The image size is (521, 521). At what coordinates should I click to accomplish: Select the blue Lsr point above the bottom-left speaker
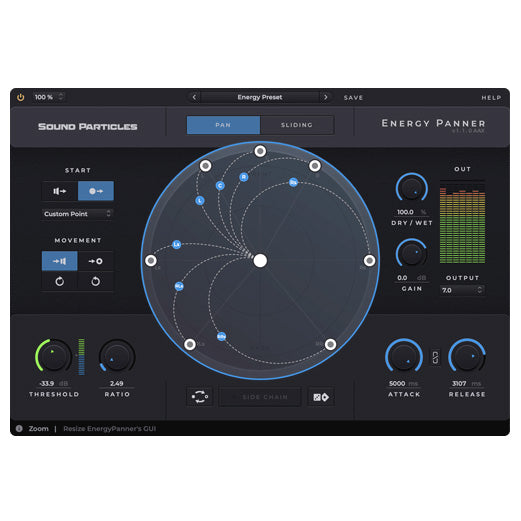pos(179,286)
